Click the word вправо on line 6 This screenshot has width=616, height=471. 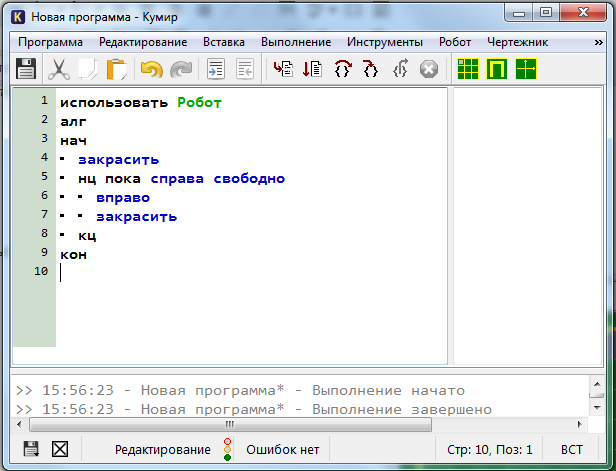(123, 198)
